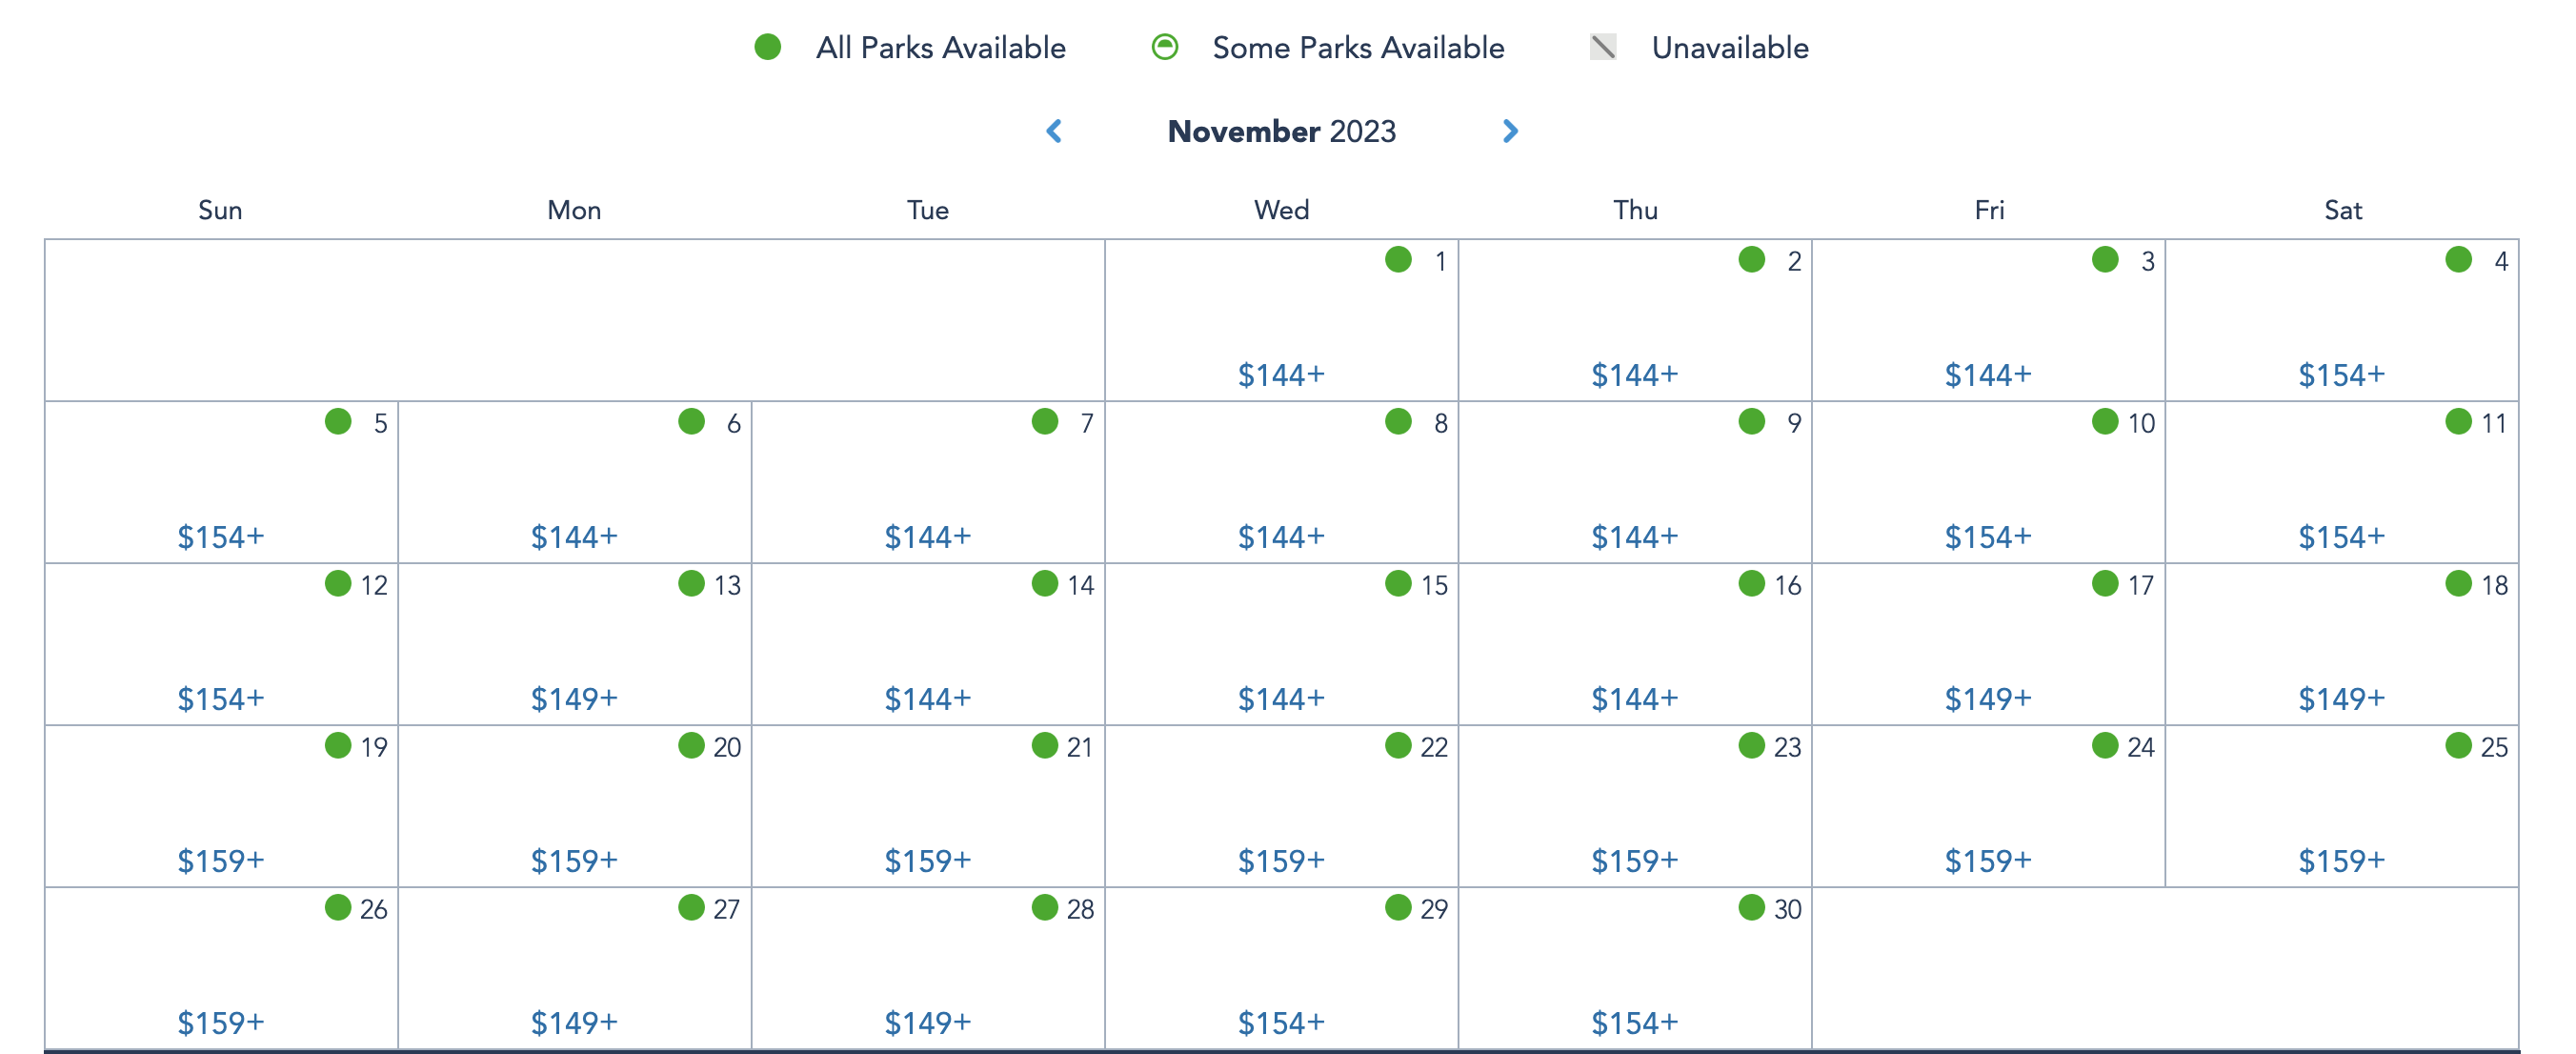Select date number 15 on the calendar
This screenshot has width=2576, height=1054.
coord(1434,585)
